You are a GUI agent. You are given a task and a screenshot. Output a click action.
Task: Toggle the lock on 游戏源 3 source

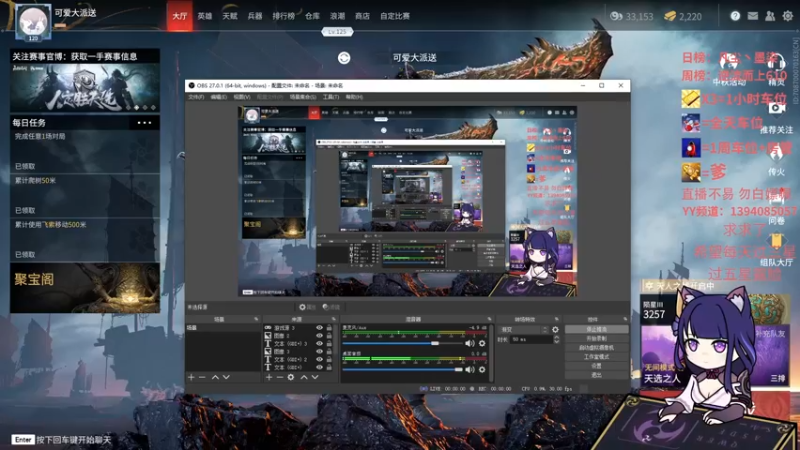329,328
